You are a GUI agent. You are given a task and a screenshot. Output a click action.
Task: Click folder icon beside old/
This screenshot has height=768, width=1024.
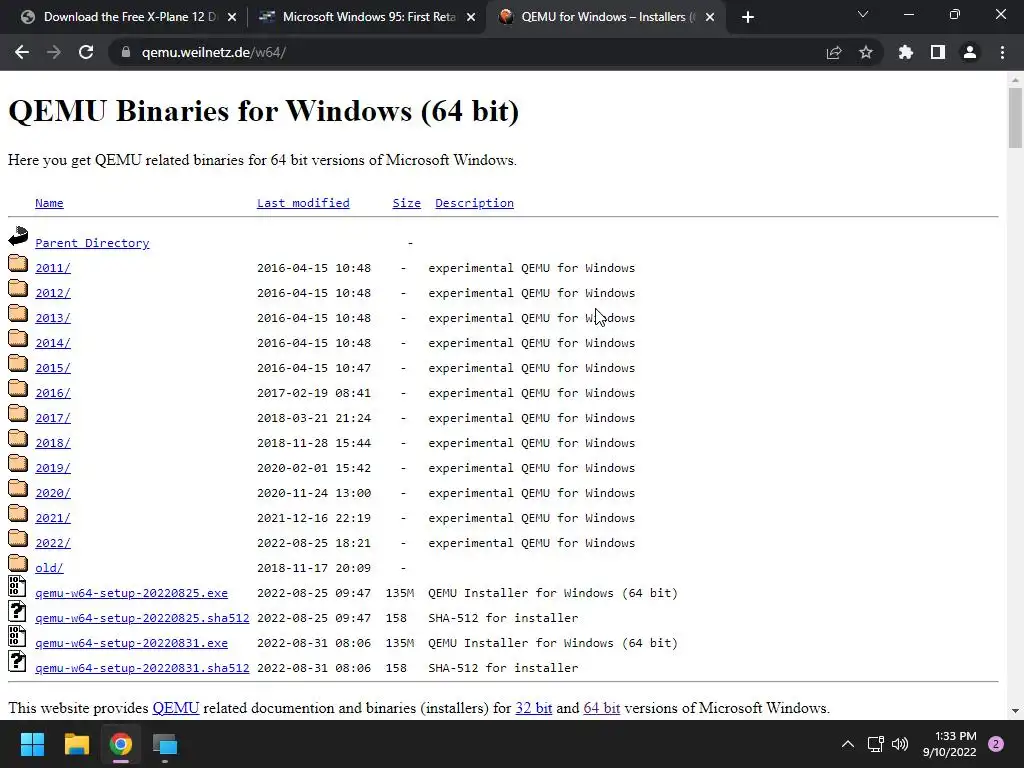(18, 563)
